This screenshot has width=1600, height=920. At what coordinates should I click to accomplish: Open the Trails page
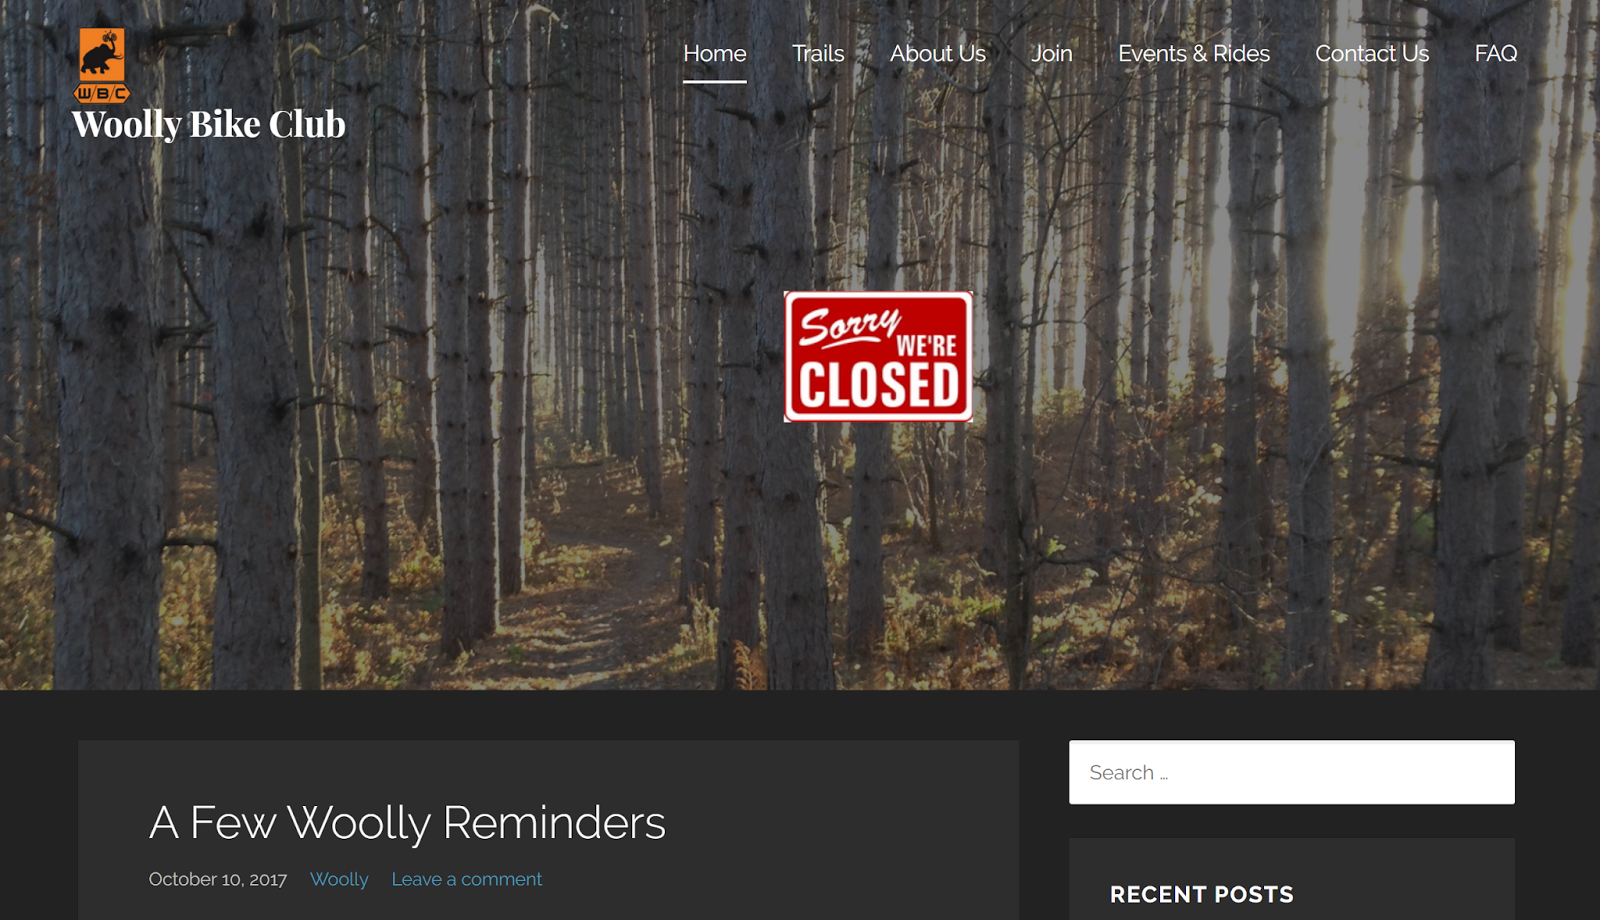(818, 54)
